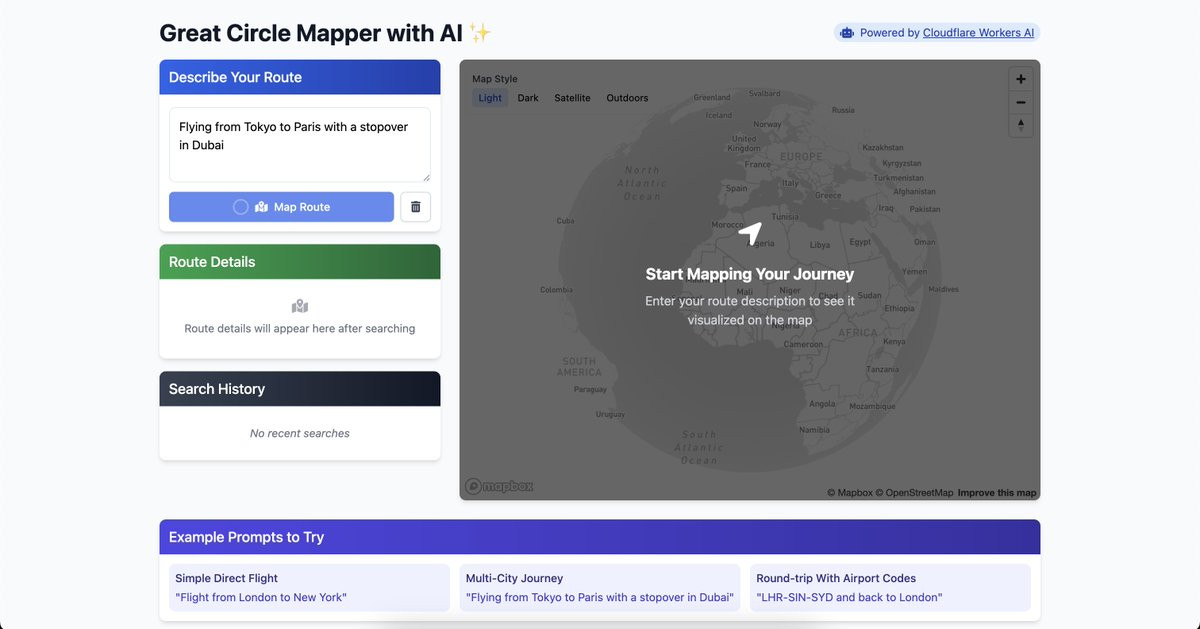Open the OpenStreetMap attribution link

pos(914,493)
